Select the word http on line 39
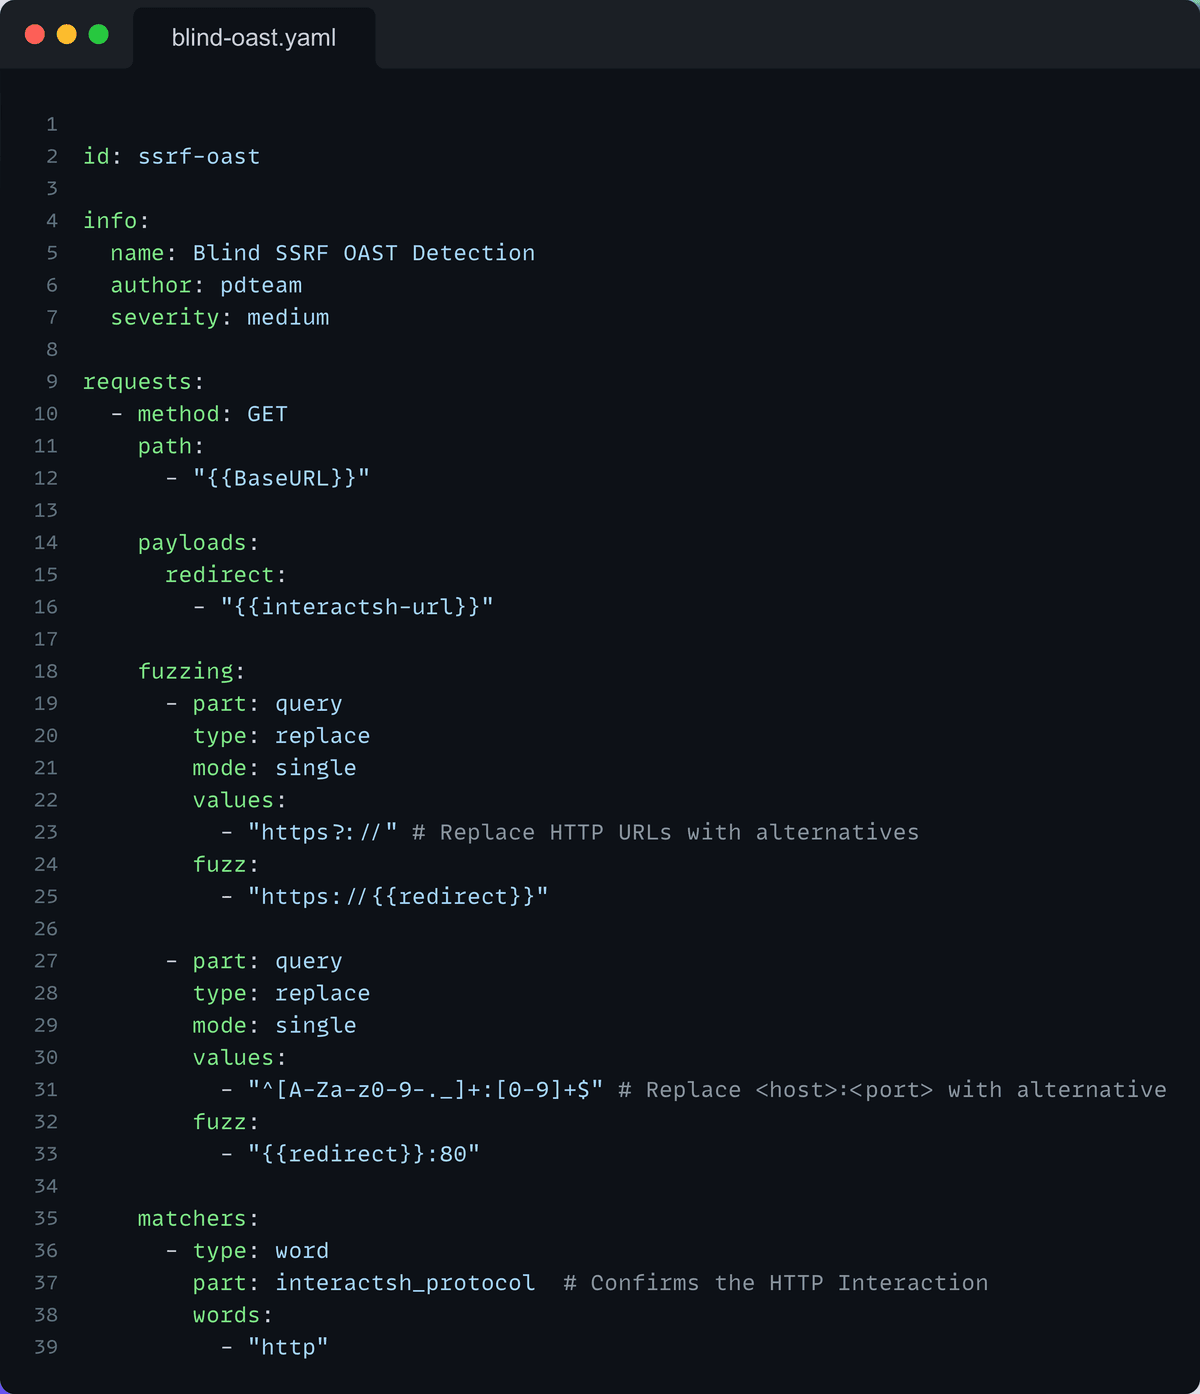The height and width of the screenshot is (1394, 1200). click(288, 1347)
